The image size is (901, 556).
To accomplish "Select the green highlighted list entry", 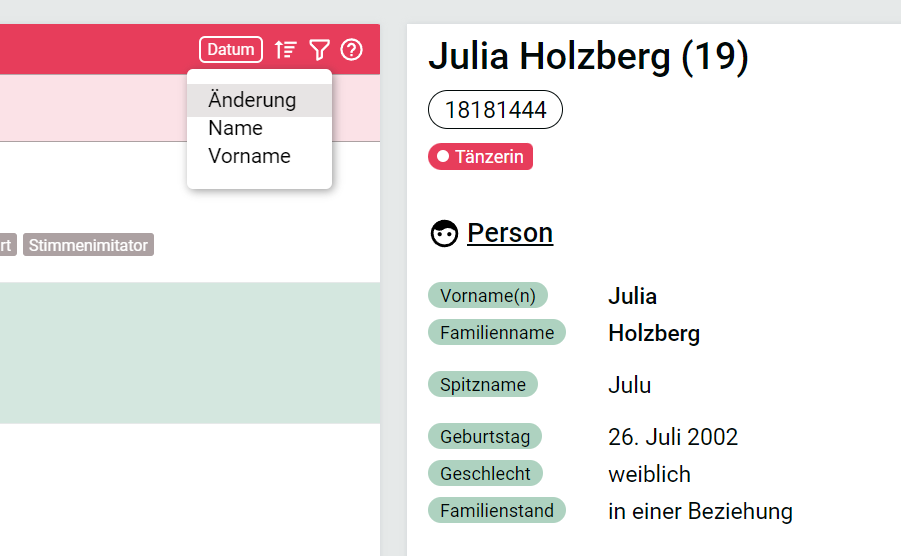I will pyautogui.click(x=190, y=353).
